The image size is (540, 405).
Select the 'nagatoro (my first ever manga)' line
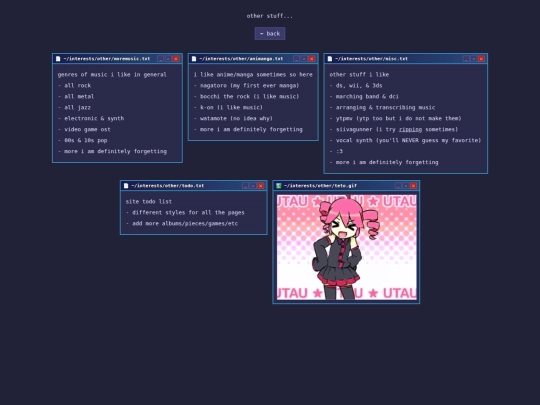(247, 85)
